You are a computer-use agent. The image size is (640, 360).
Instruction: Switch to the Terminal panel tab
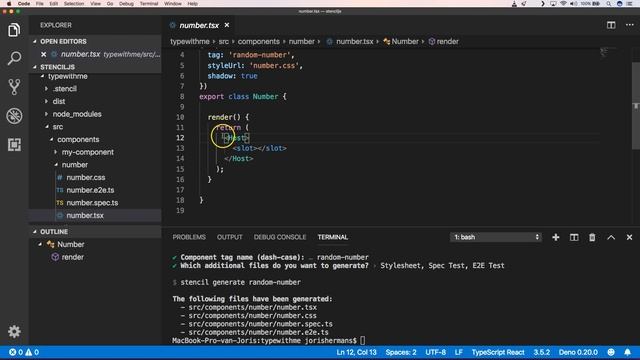click(333, 237)
